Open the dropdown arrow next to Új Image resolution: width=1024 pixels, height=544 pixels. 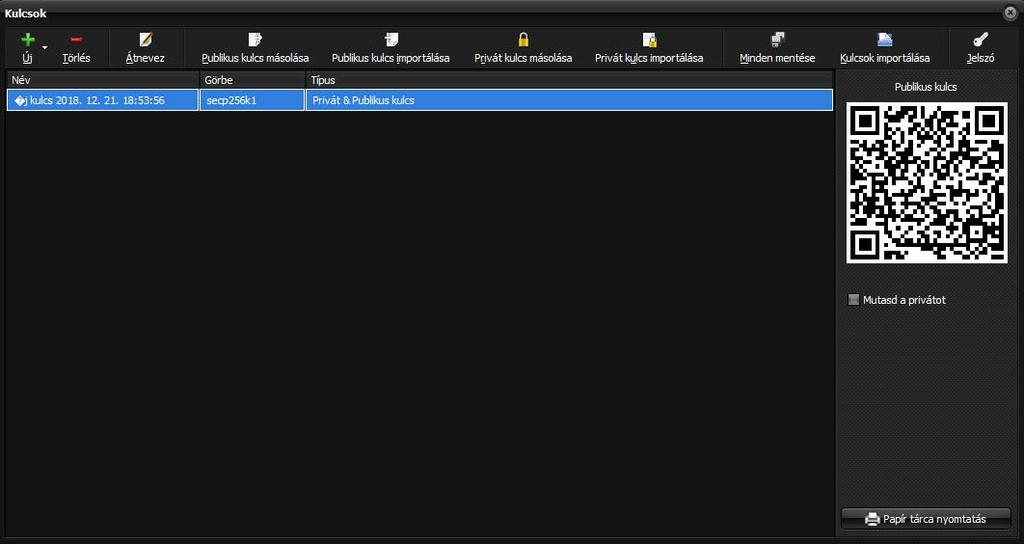[x=45, y=48]
